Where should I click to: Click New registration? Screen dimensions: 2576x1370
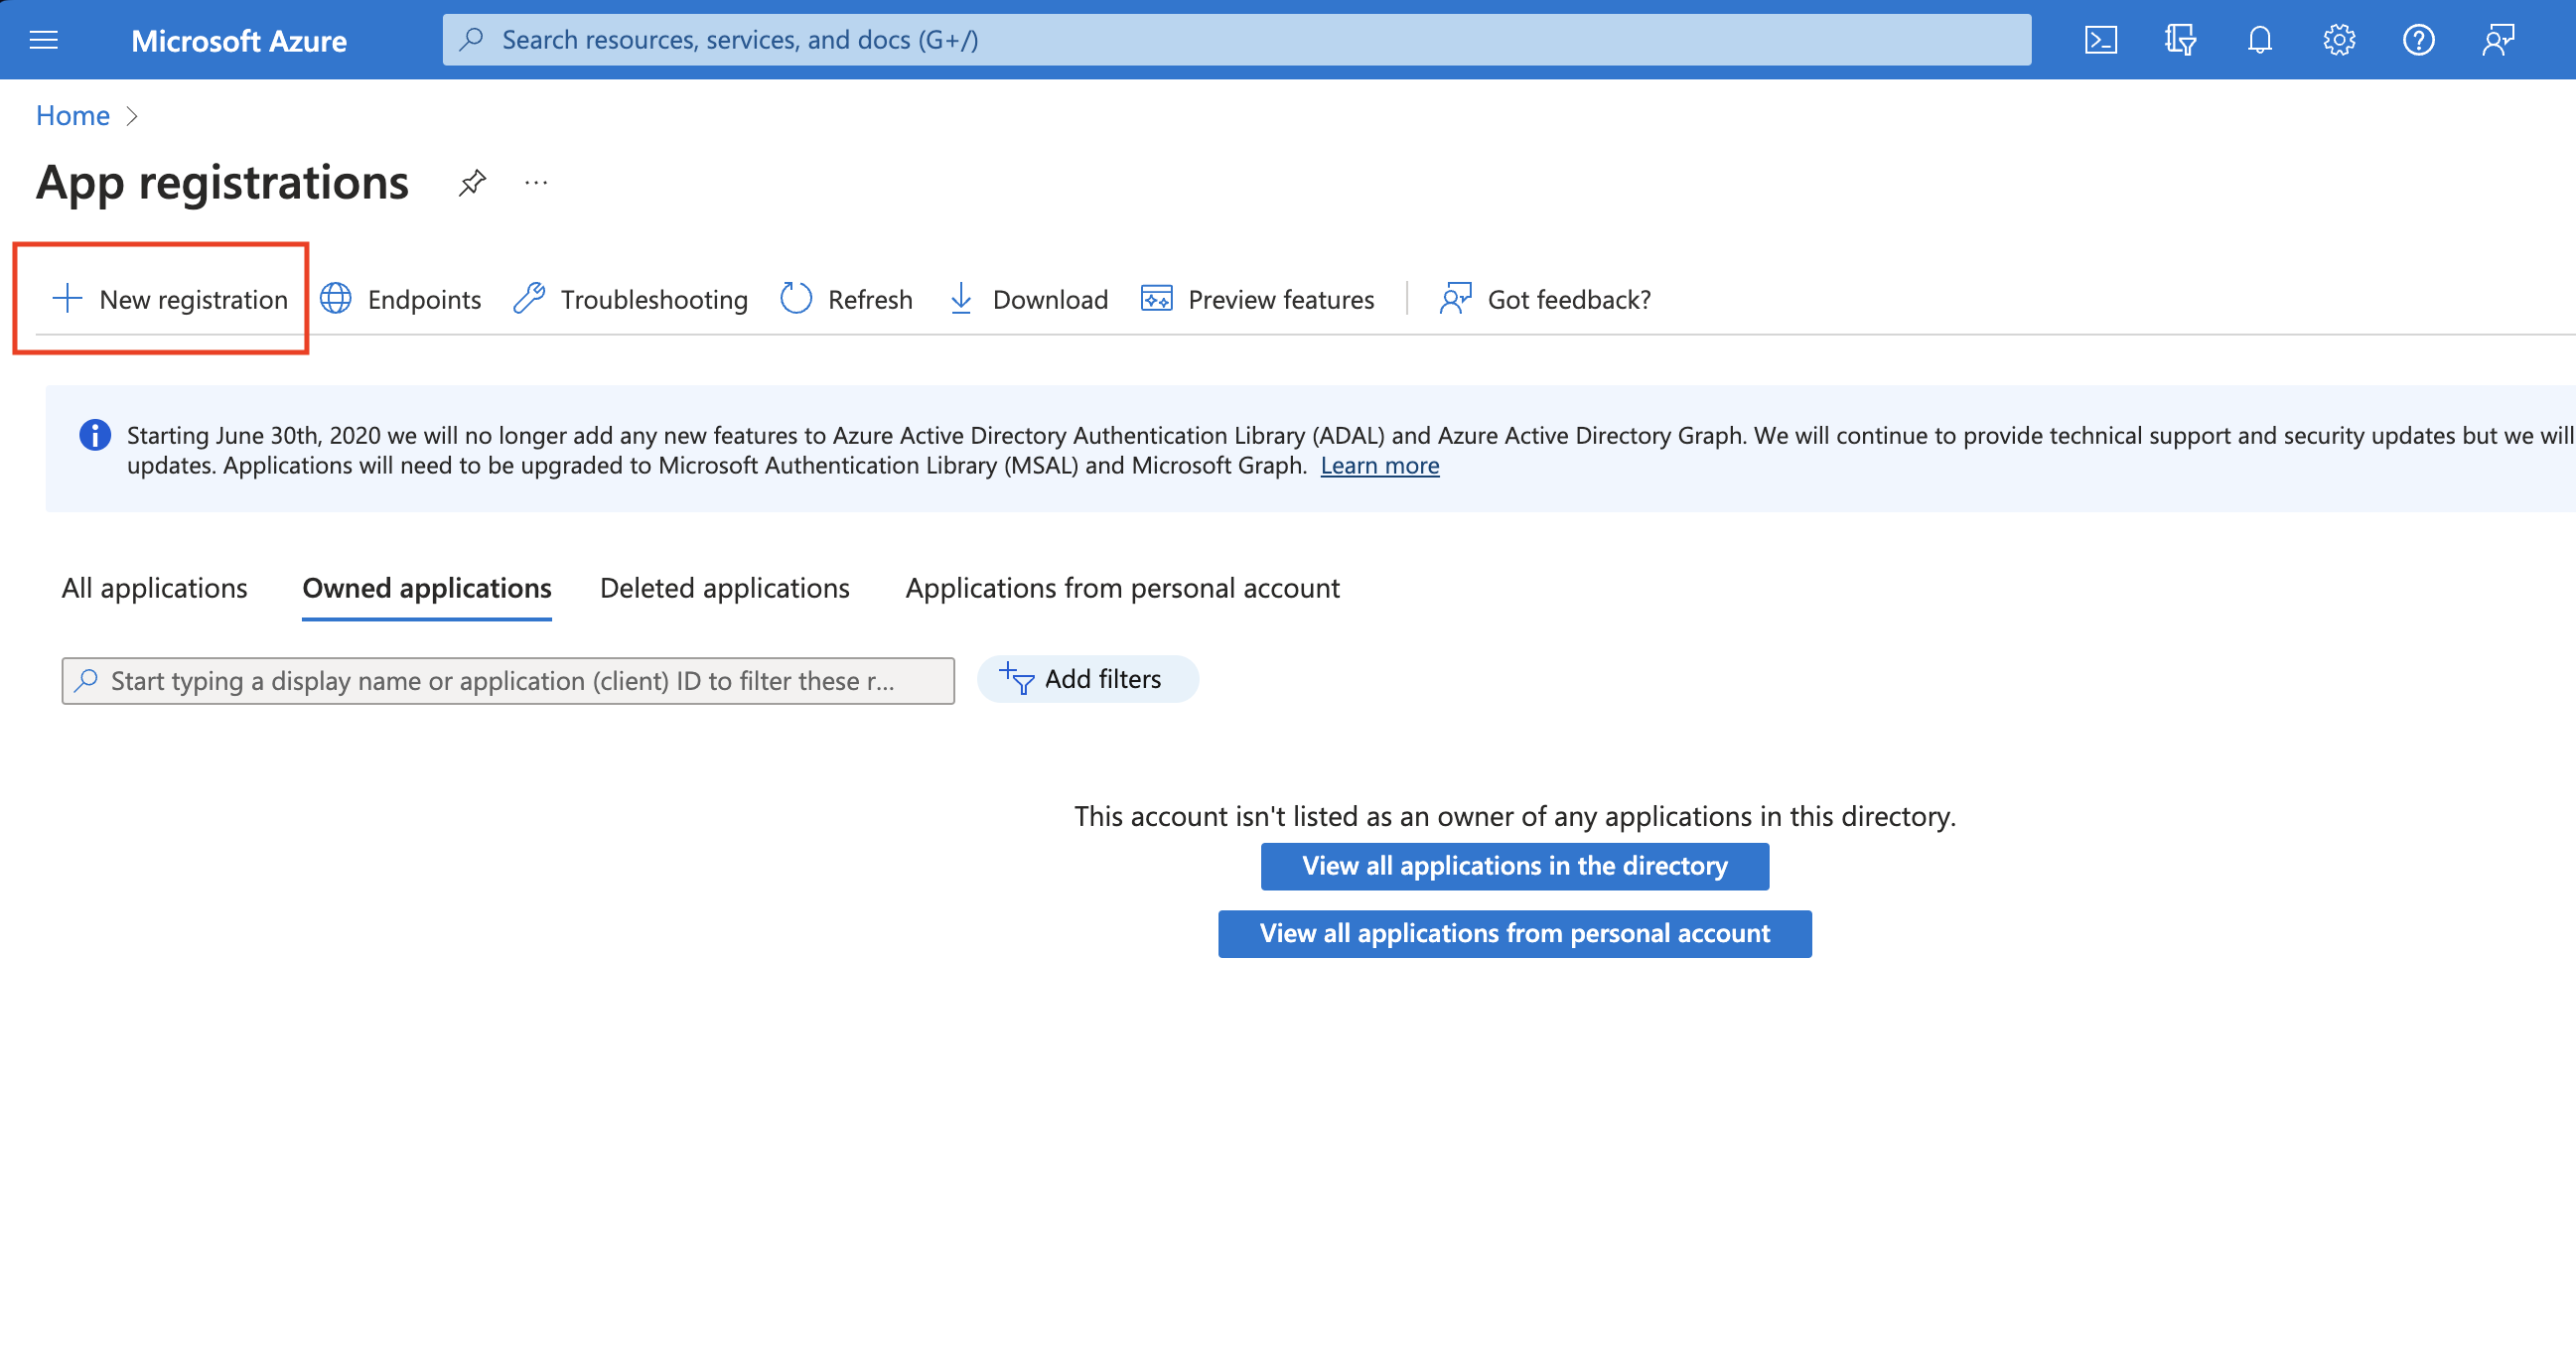pyautogui.click(x=170, y=299)
